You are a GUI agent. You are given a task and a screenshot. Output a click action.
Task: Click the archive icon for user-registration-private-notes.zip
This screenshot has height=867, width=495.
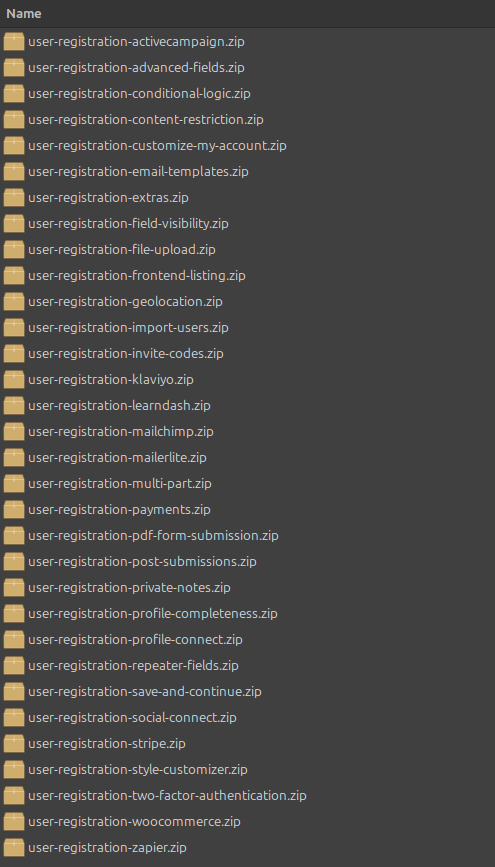click(x=14, y=587)
